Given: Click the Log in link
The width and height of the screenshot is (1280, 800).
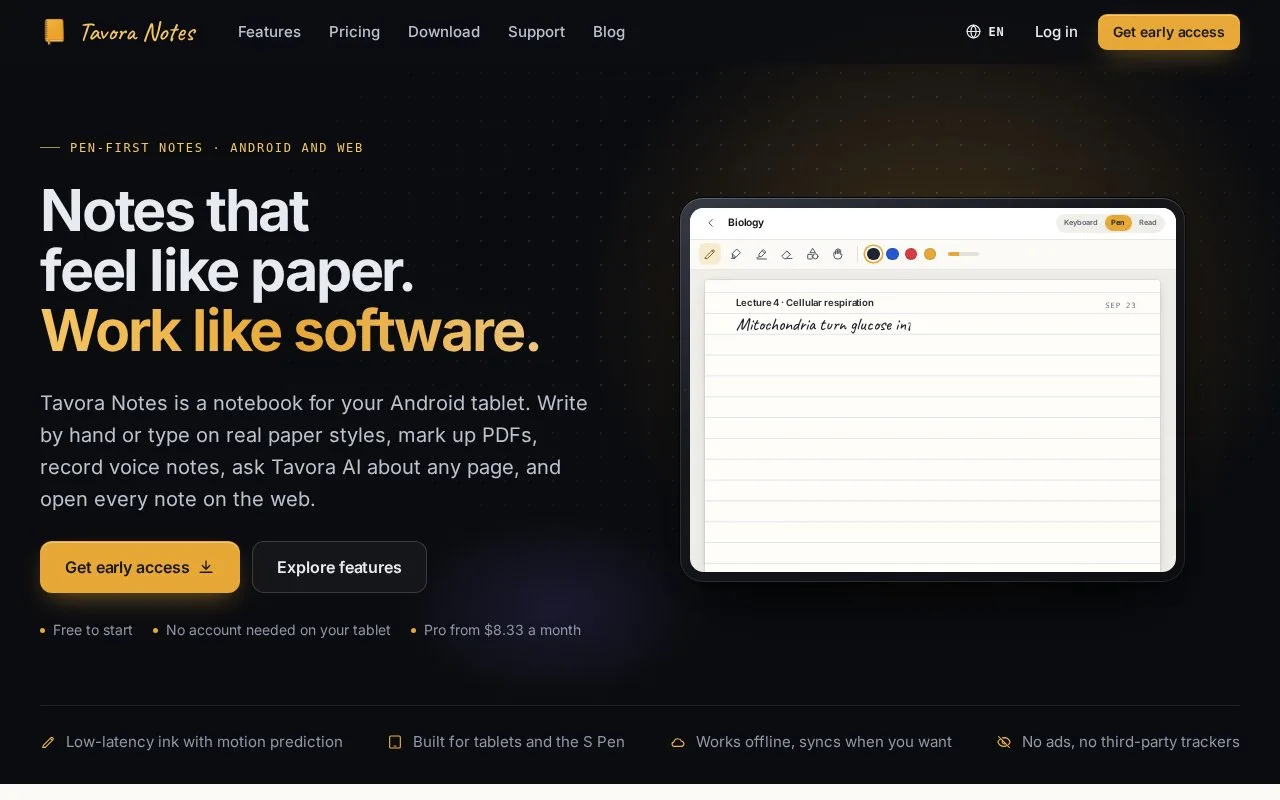Looking at the screenshot, I should tap(1056, 32).
